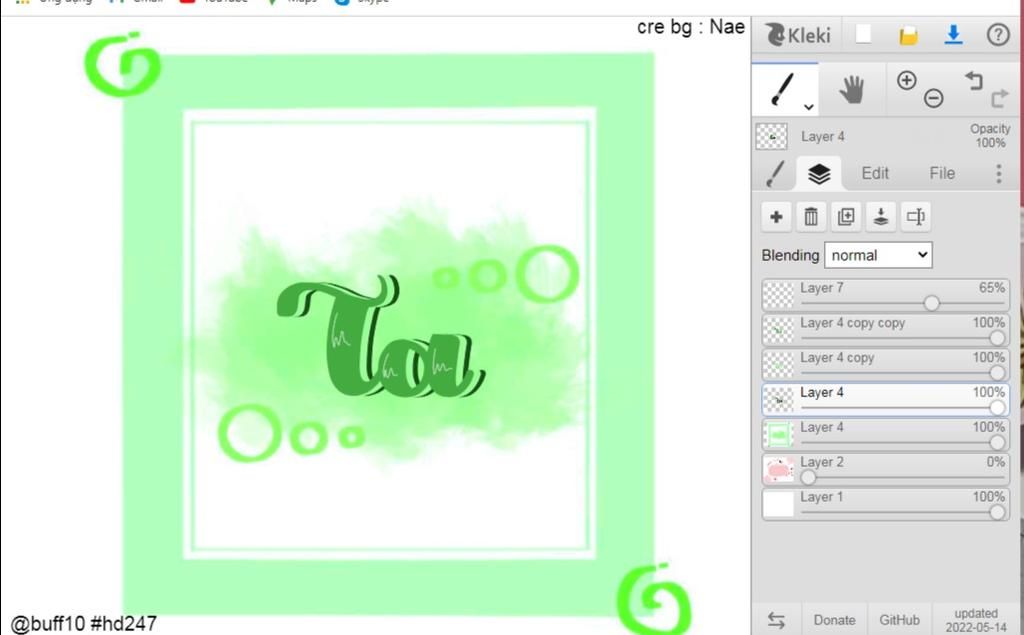Delete the layer with trash button
Viewport: 1024px width, 635px height.
click(811, 216)
